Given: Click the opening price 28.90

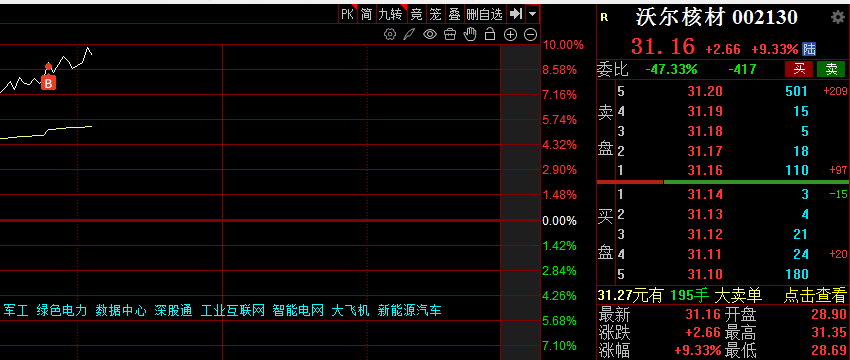Looking at the screenshot, I should pos(828,314).
